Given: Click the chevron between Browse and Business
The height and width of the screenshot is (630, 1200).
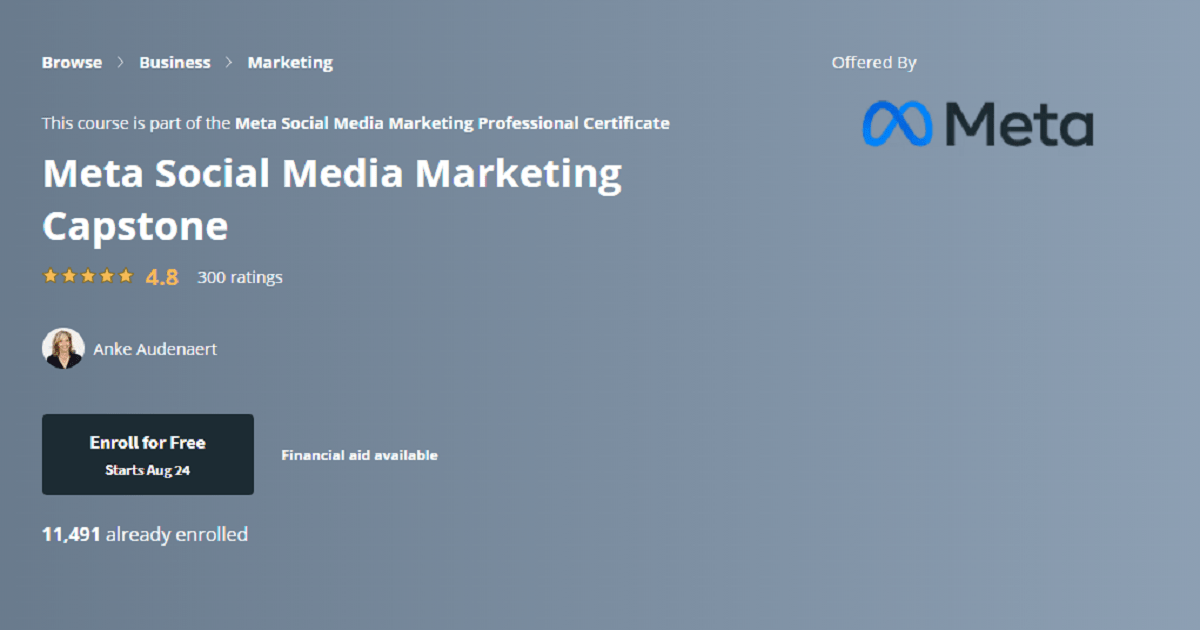Looking at the screenshot, I should coord(120,62).
